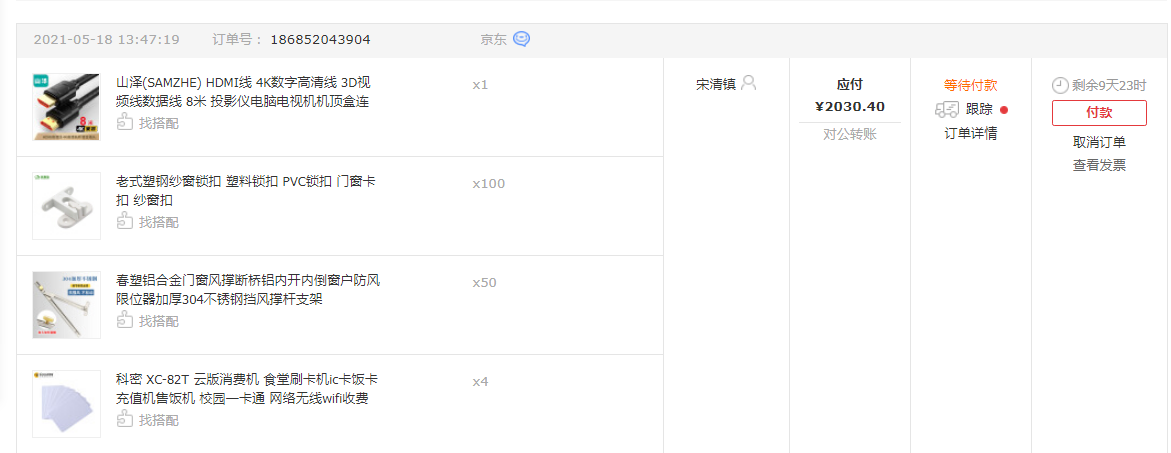The image size is (1171, 453).
Task: Open the aluminum window wind stay thumbnail
Action: tap(66, 304)
